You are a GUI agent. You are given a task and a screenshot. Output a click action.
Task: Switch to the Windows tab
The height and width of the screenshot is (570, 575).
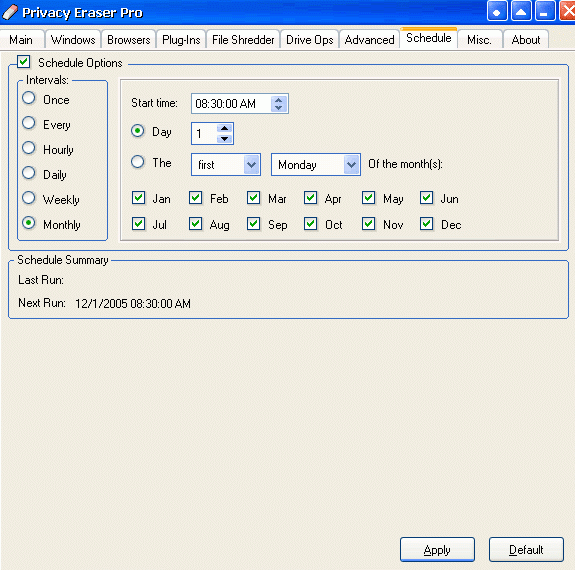[x=73, y=40]
